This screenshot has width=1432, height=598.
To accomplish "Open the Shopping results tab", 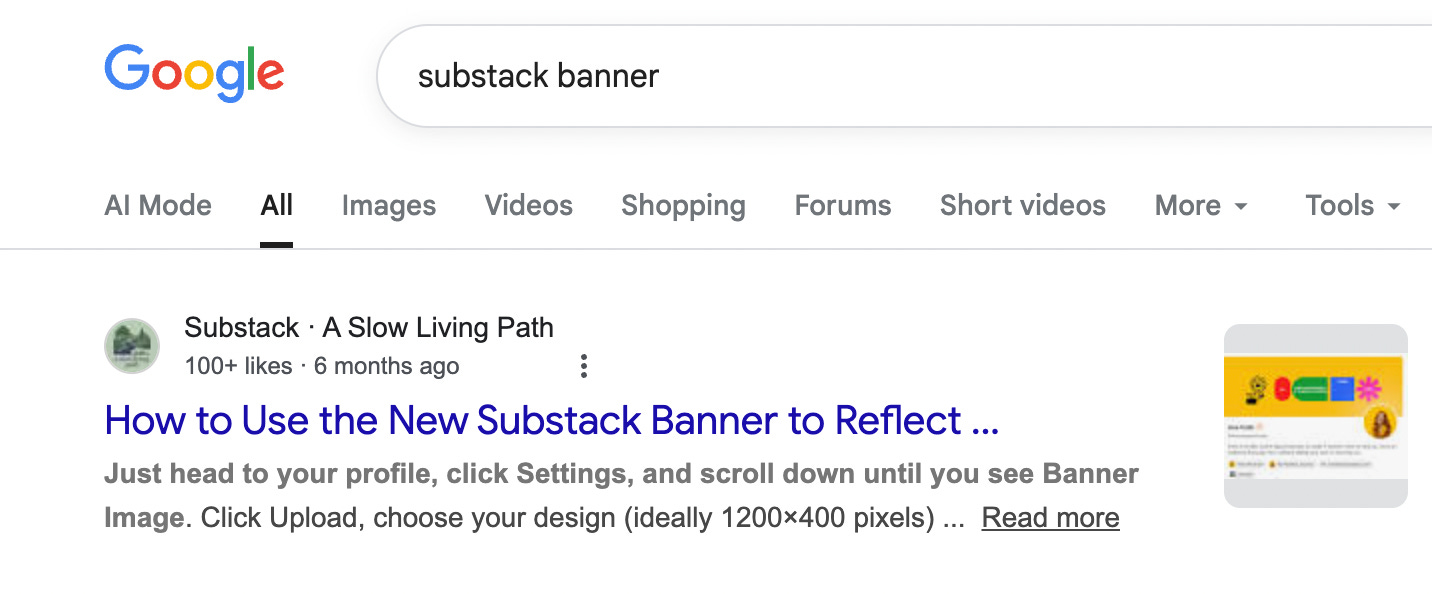I will [x=683, y=205].
